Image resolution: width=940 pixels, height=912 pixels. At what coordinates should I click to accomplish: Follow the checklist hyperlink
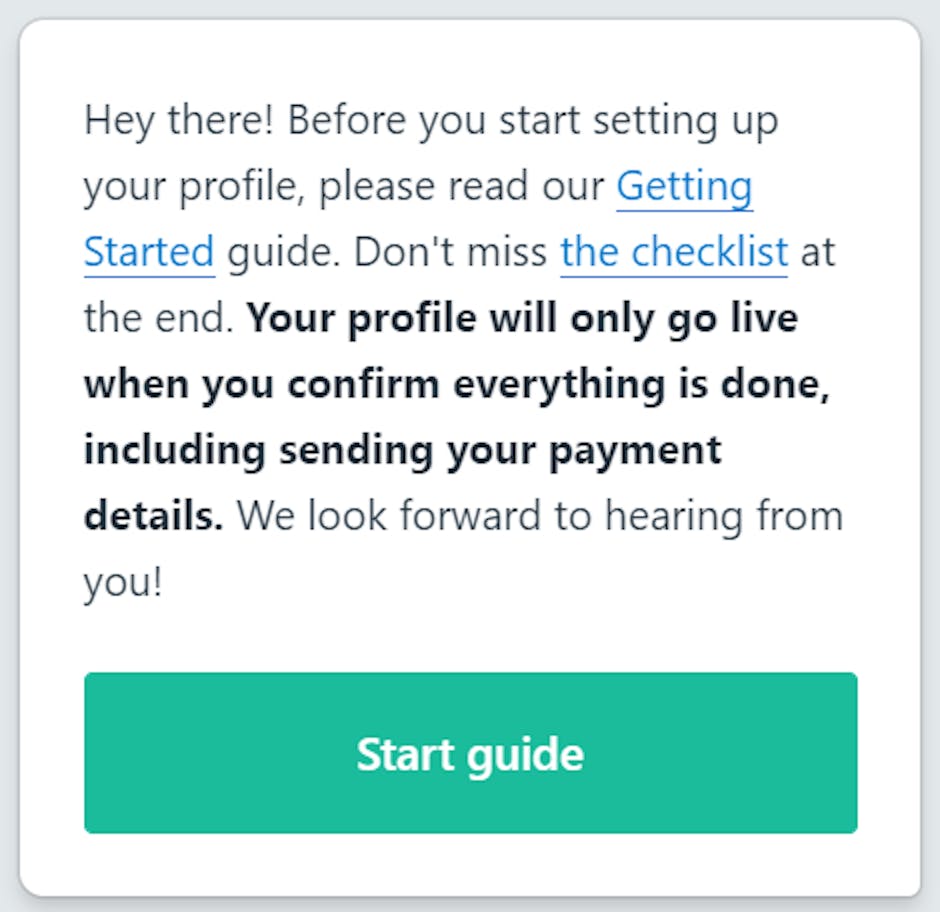click(x=674, y=252)
